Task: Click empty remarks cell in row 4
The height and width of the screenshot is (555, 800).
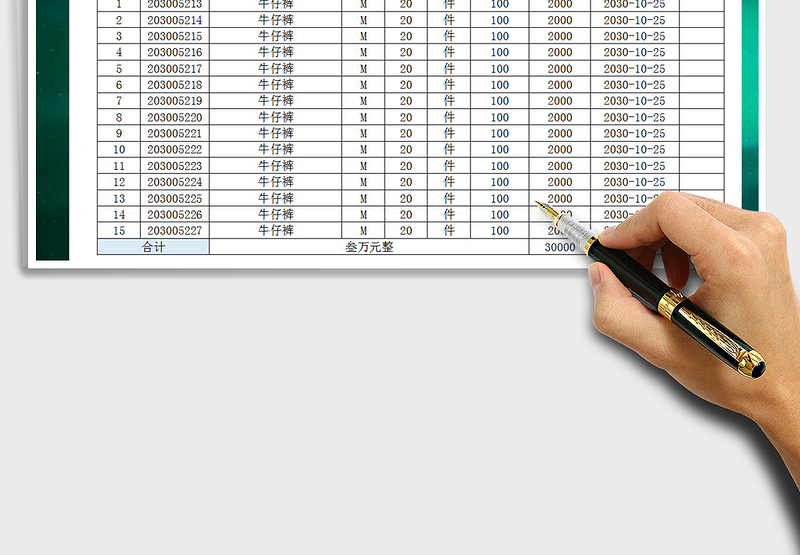Action: pyautogui.click(x=702, y=53)
